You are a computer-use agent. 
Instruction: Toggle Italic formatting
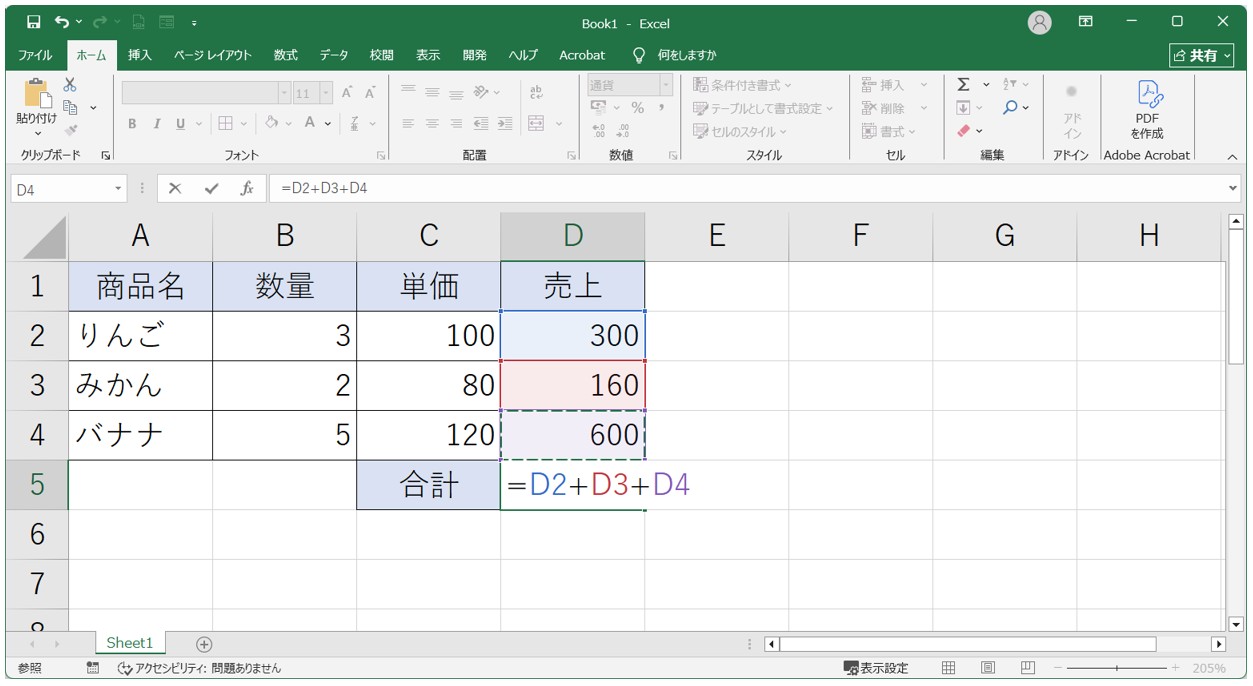pos(156,124)
